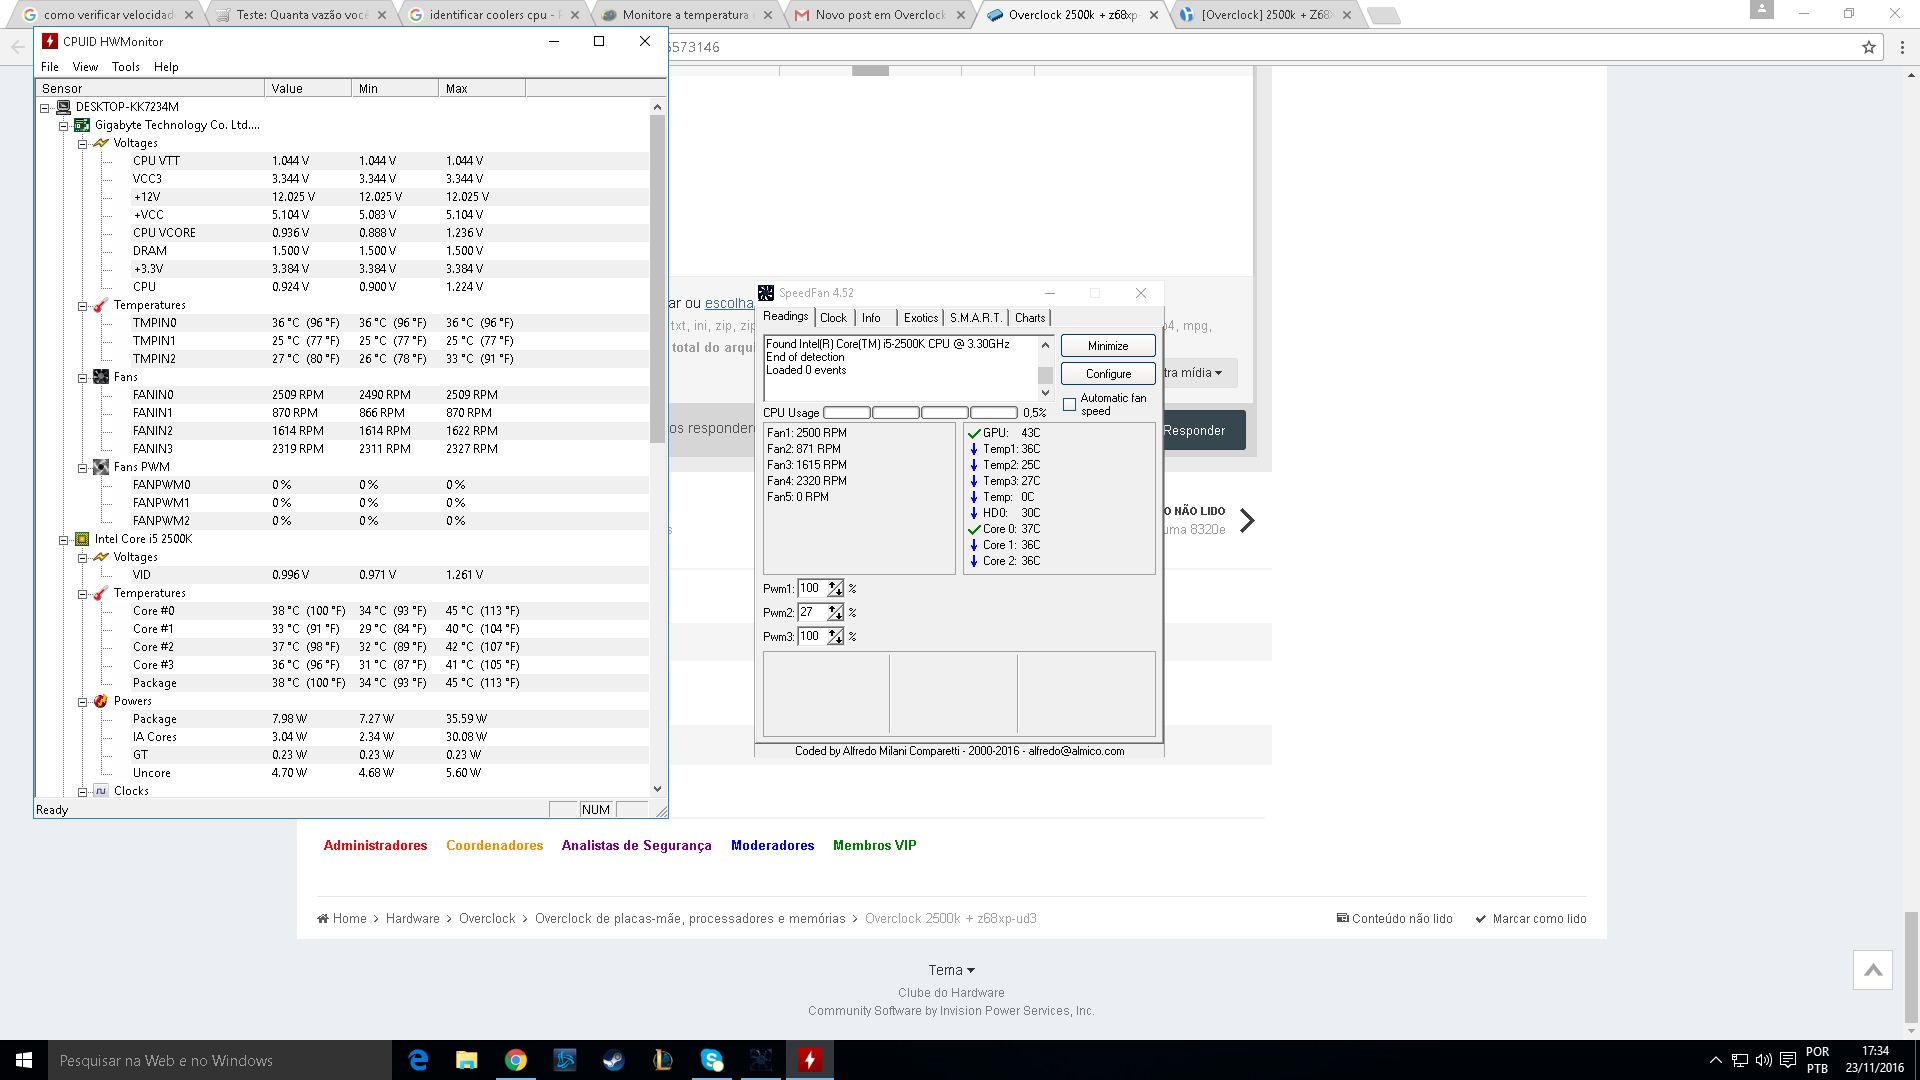Image resolution: width=1920 pixels, height=1080 pixels.
Task: Open Skype from the taskbar
Action: (712, 1060)
